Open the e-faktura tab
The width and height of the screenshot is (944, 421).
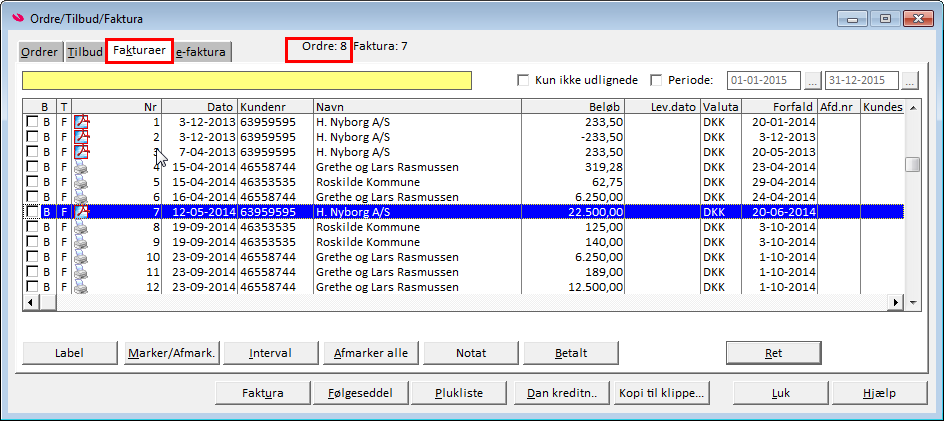pos(202,52)
